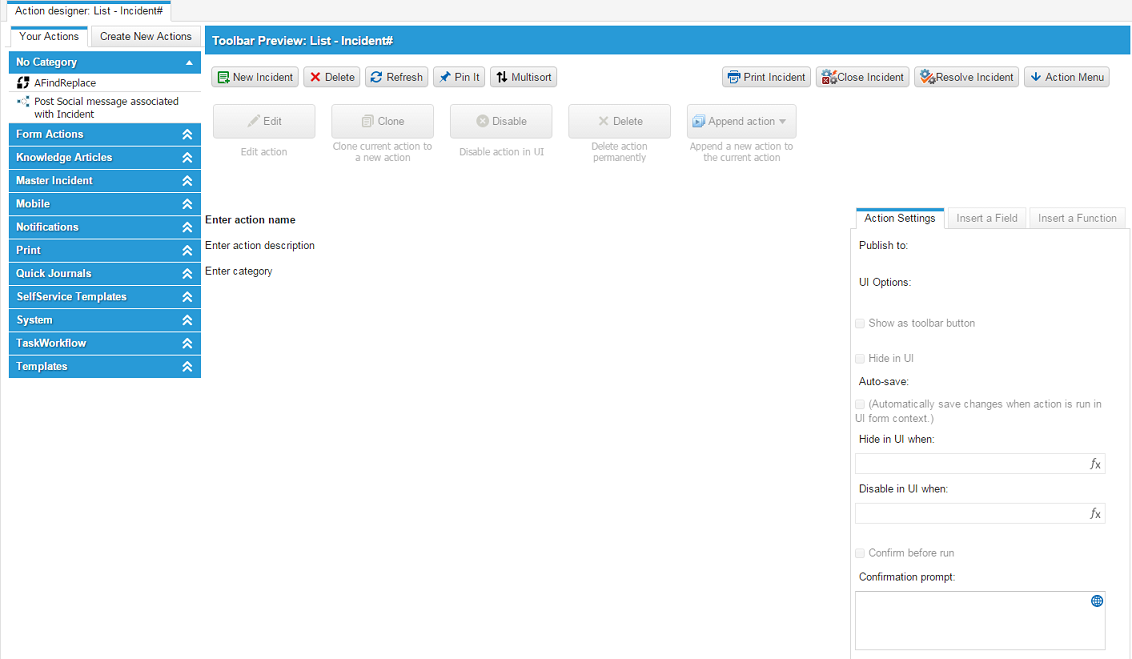Screen dimensions: 1132x659
Task: Click the New Incident toolbar icon
Action: click(224, 77)
